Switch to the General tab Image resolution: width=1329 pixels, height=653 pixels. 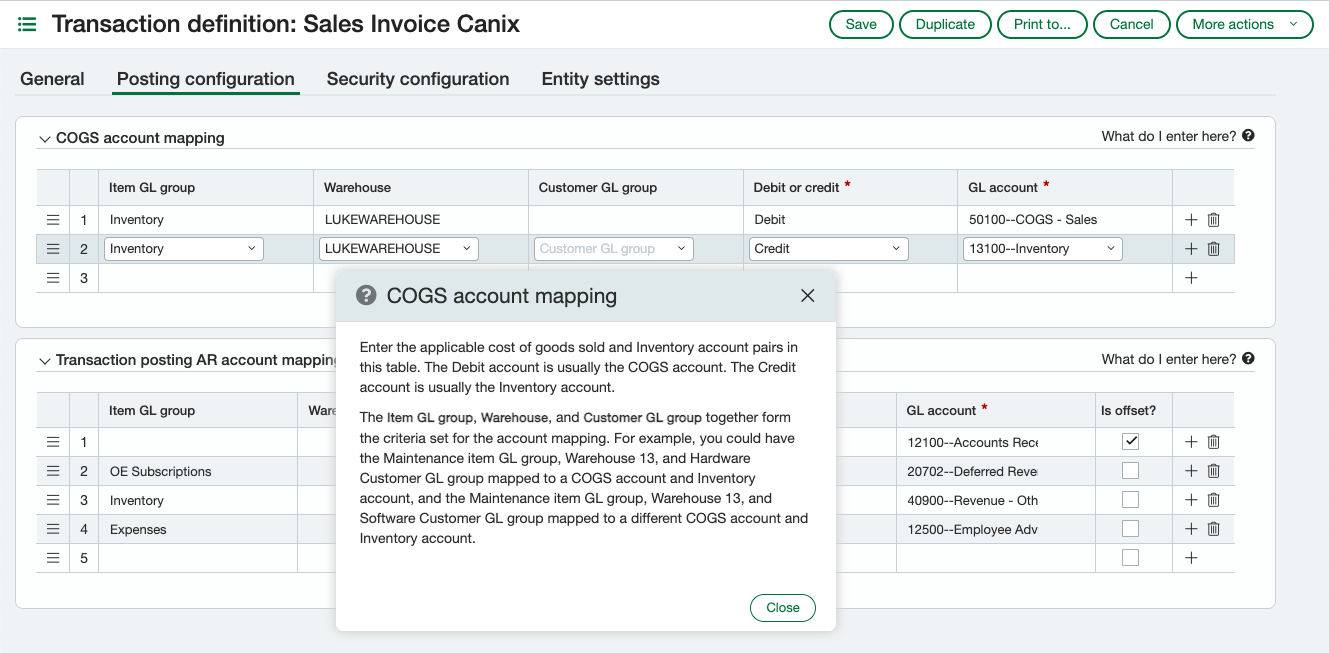pyautogui.click(x=52, y=79)
